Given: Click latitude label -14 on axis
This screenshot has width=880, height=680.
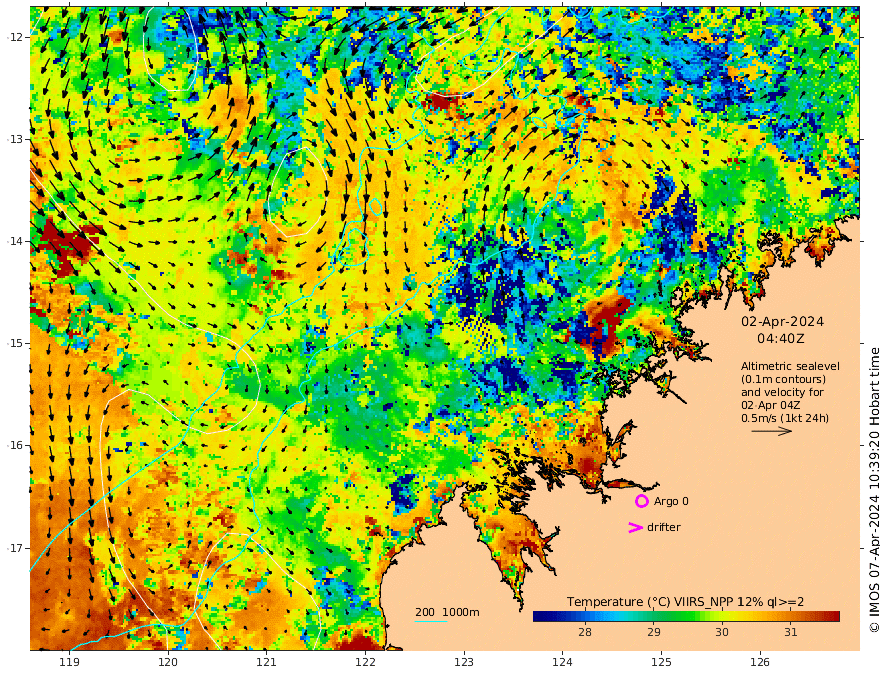Looking at the screenshot, I should (x=14, y=241).
